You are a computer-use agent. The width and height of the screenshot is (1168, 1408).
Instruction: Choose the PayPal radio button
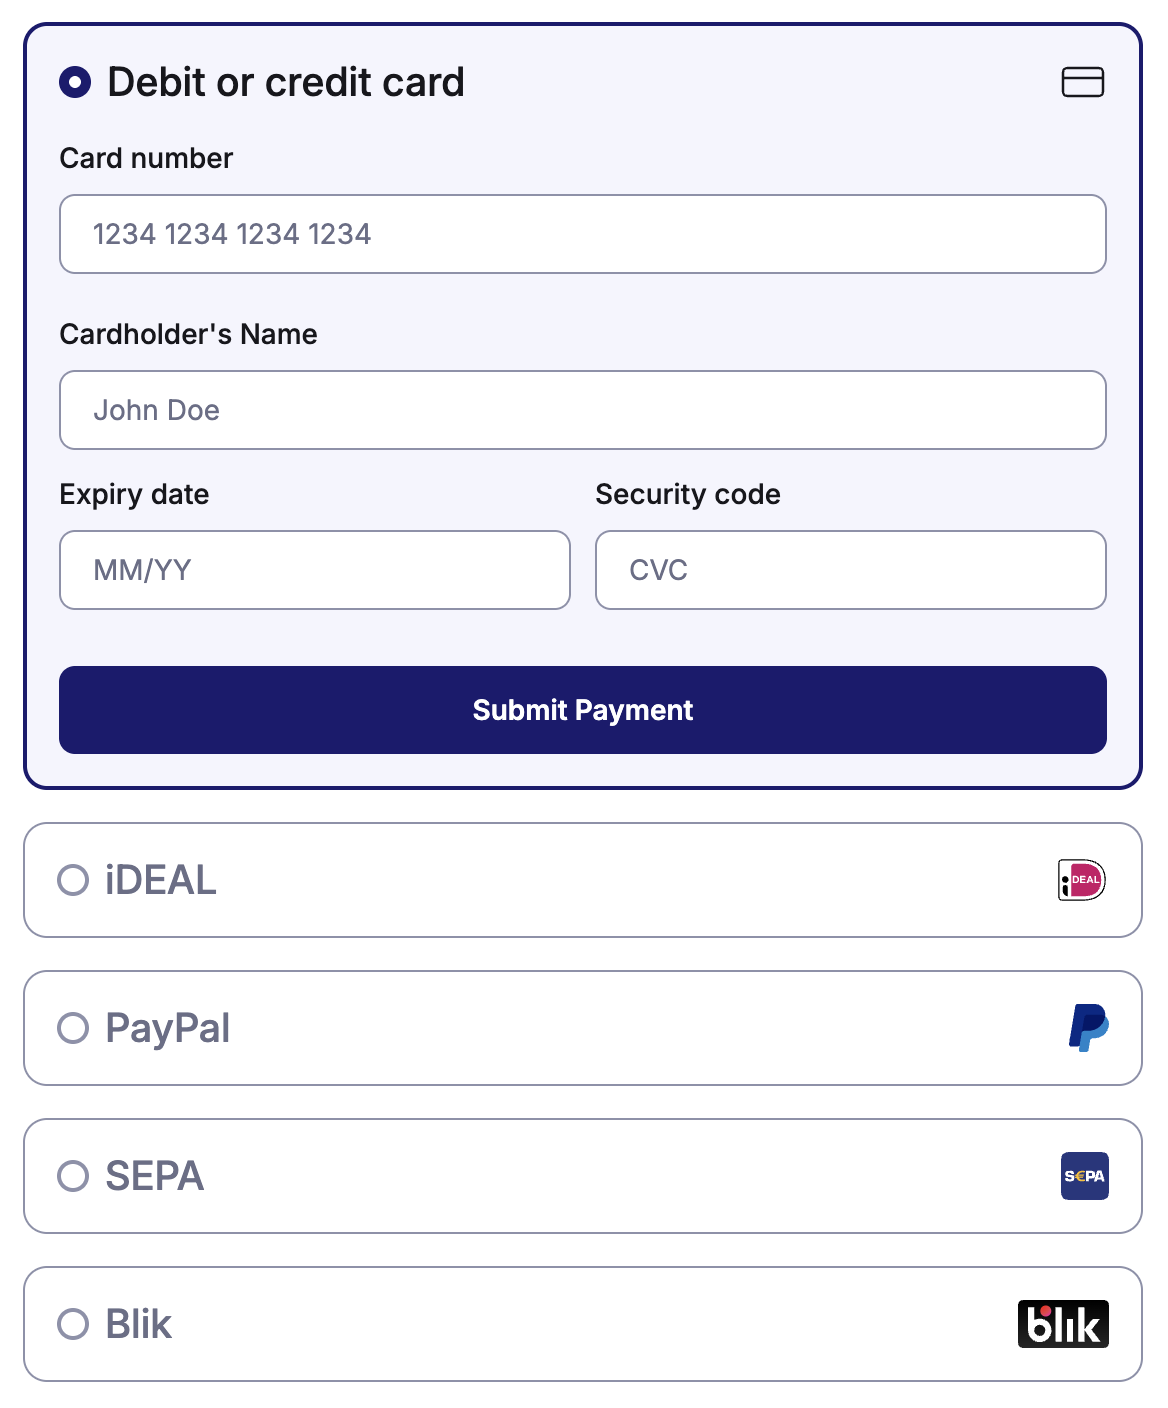coord(73,1028)
